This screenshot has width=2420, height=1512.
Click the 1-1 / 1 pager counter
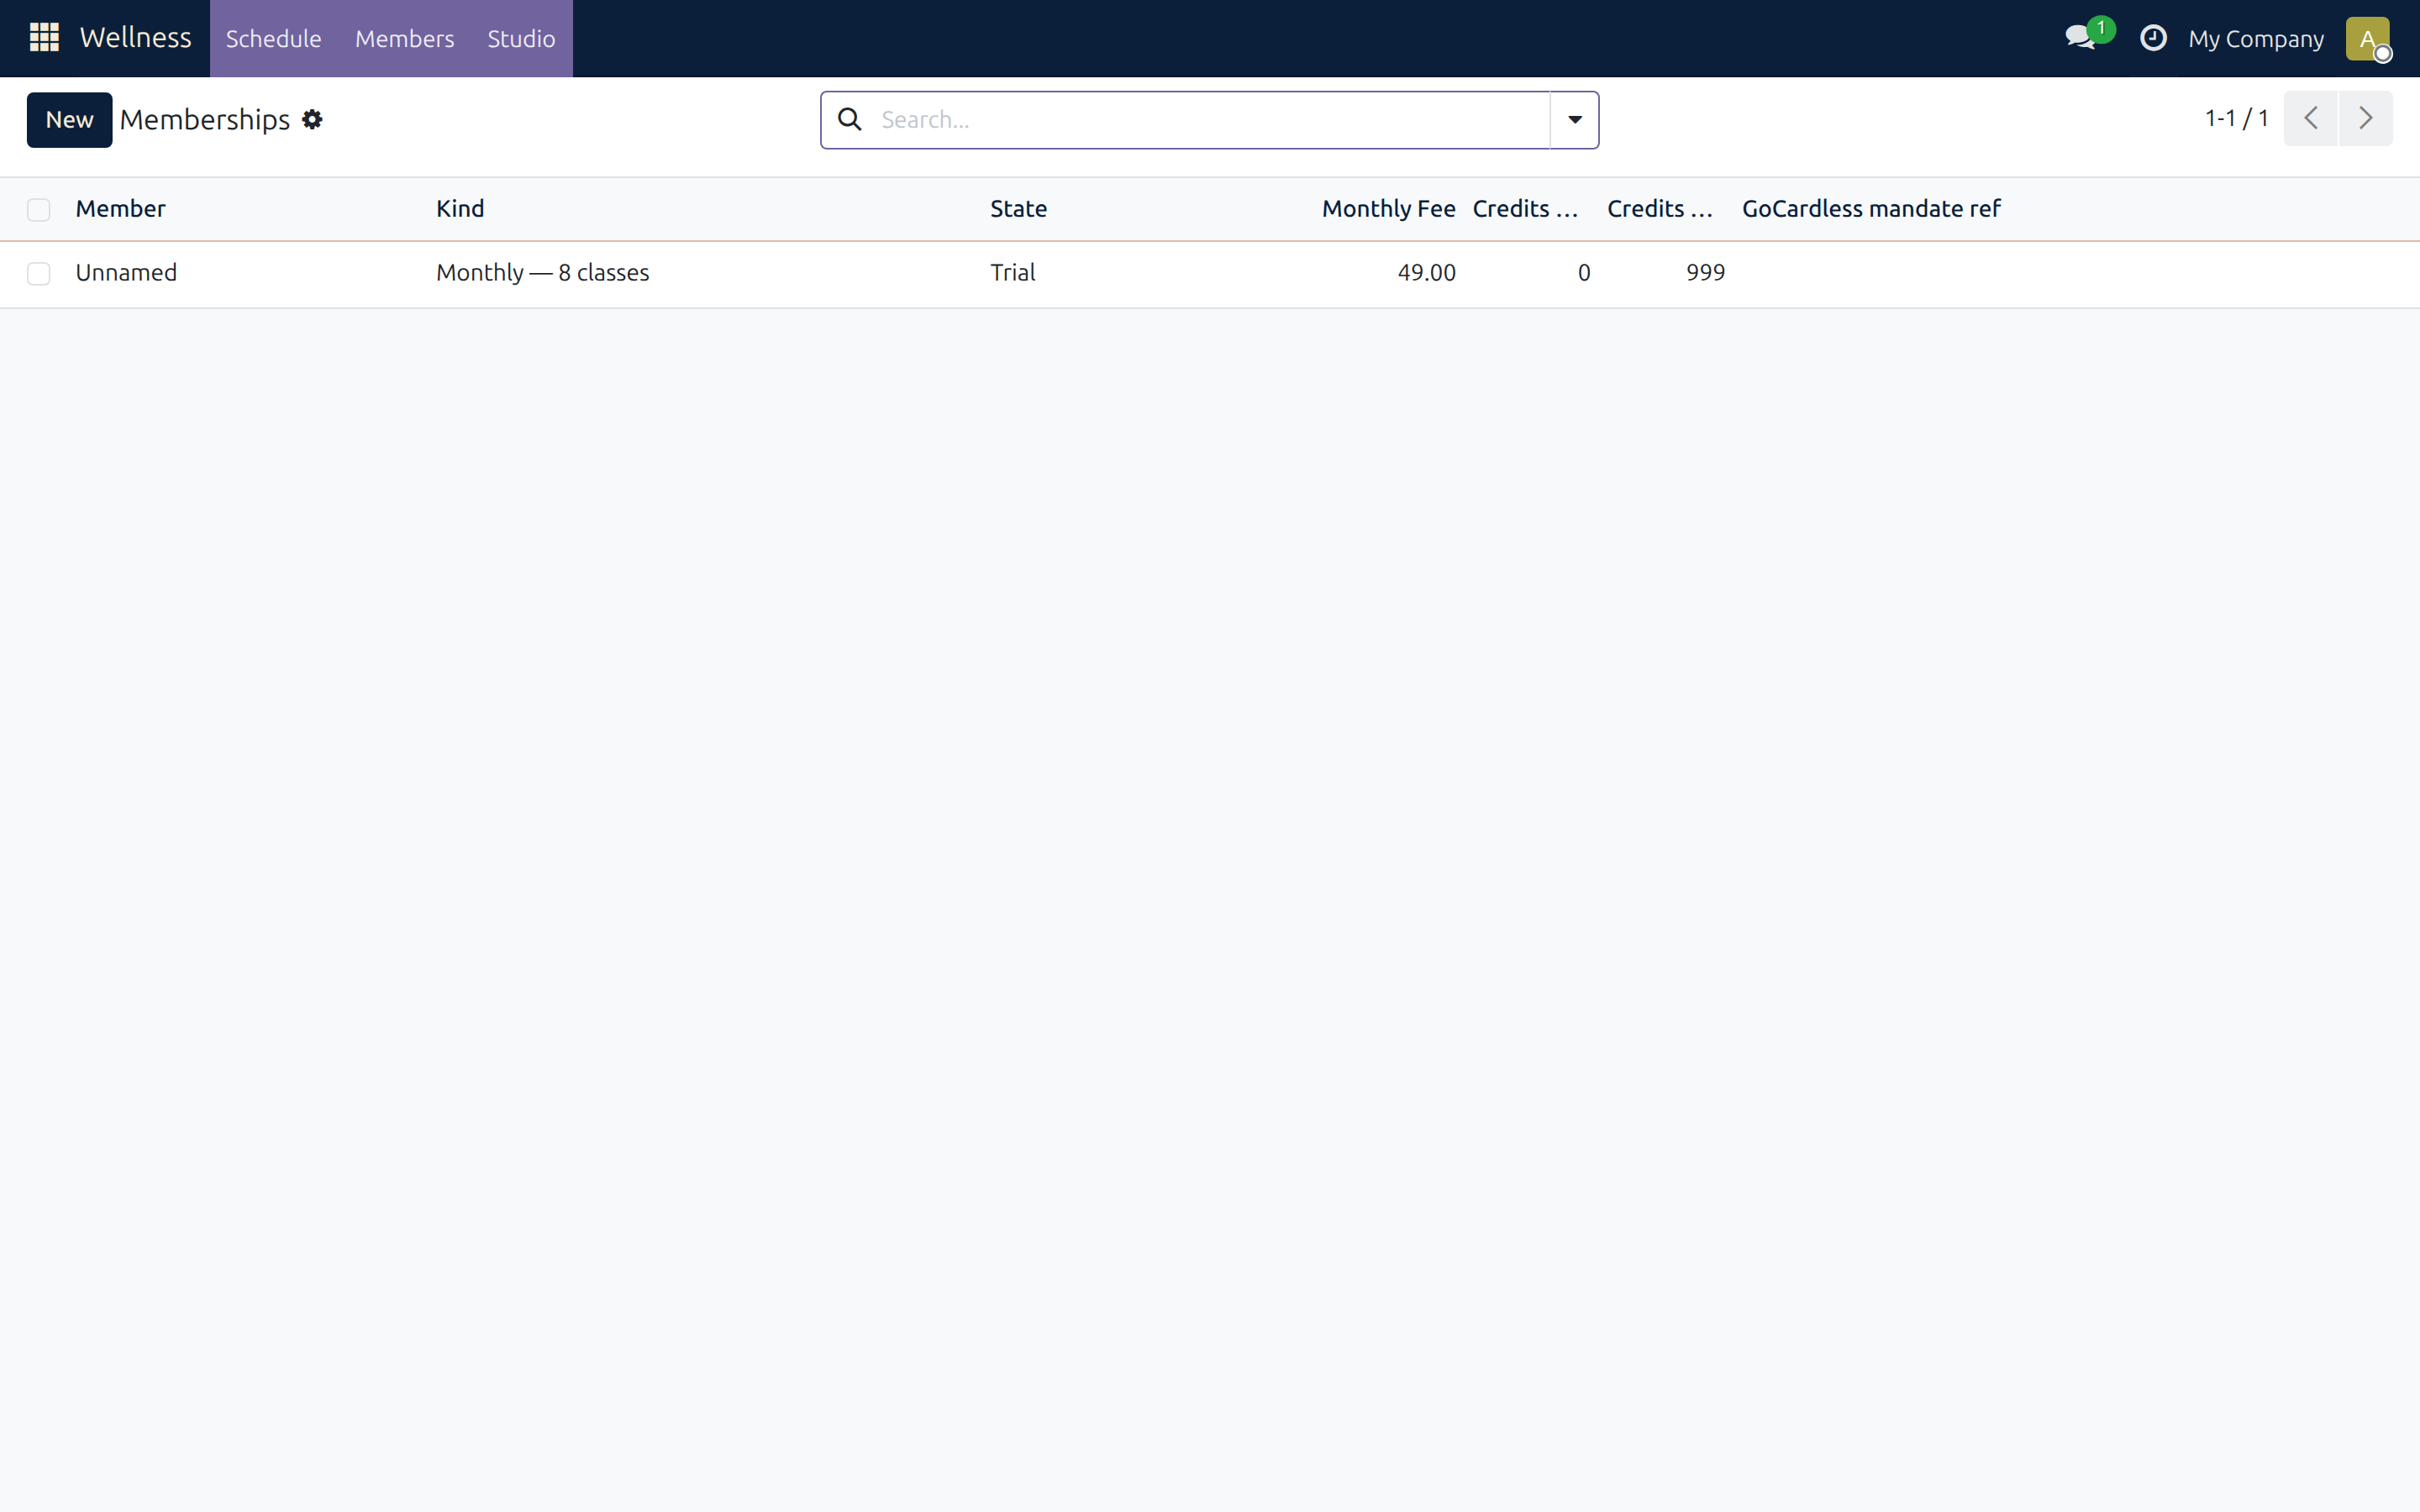point(2236,119)
